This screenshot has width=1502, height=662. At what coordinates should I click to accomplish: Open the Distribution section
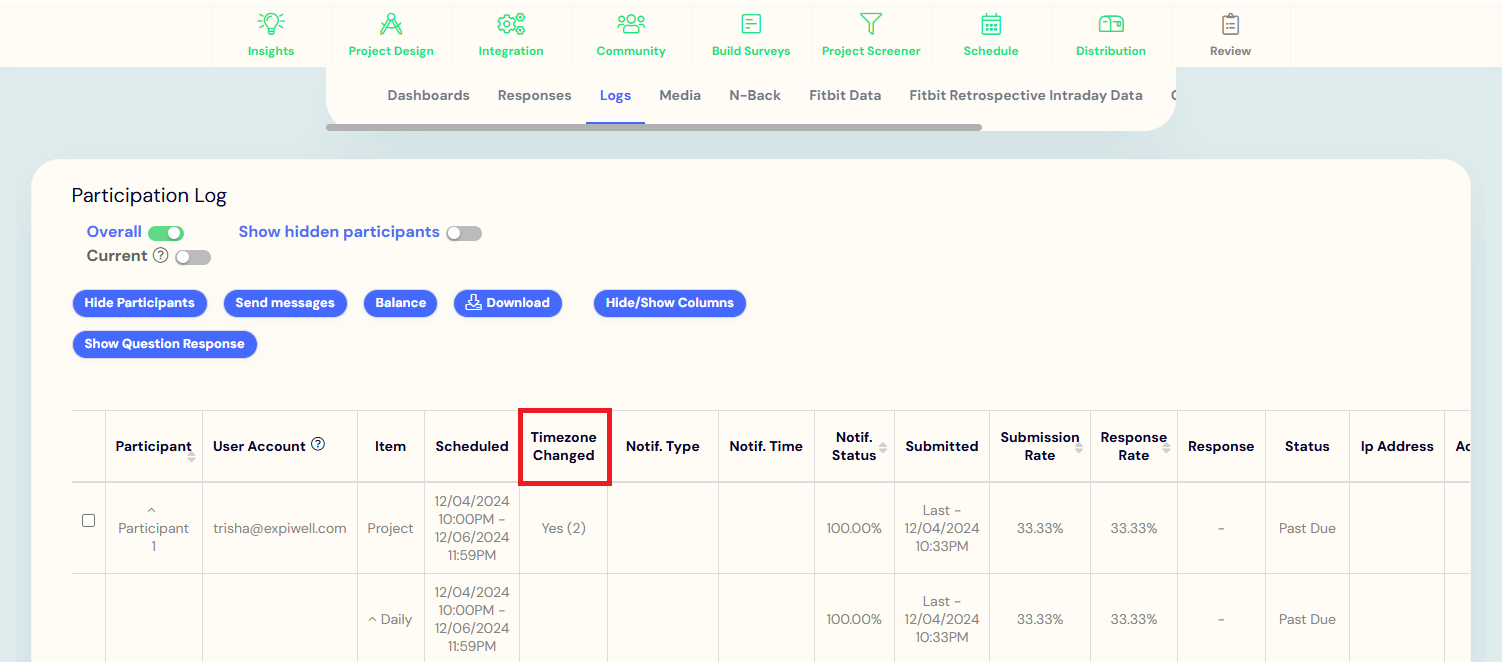coord(1111,34)
